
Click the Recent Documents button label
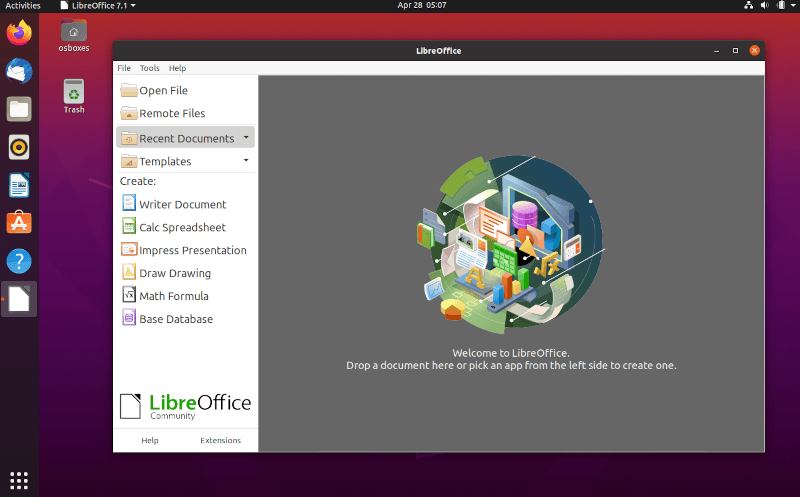point(187,139)
